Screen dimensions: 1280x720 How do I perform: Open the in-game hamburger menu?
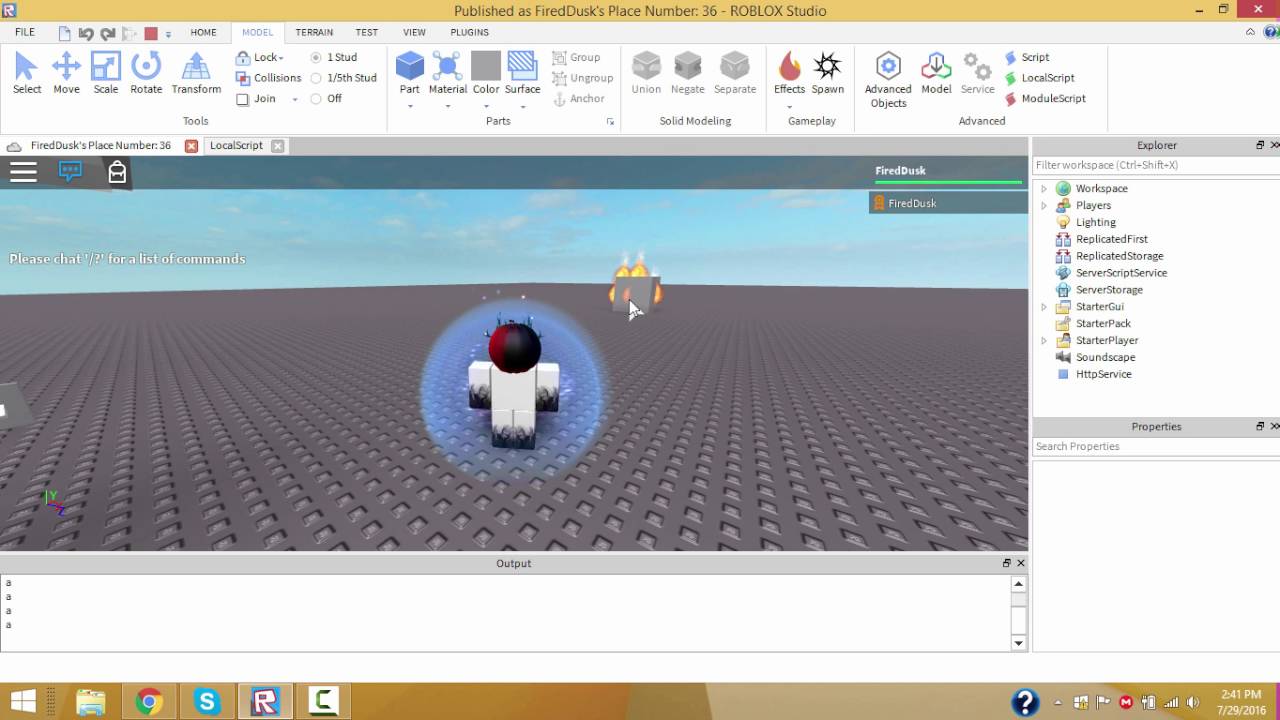tap(23, 172)
